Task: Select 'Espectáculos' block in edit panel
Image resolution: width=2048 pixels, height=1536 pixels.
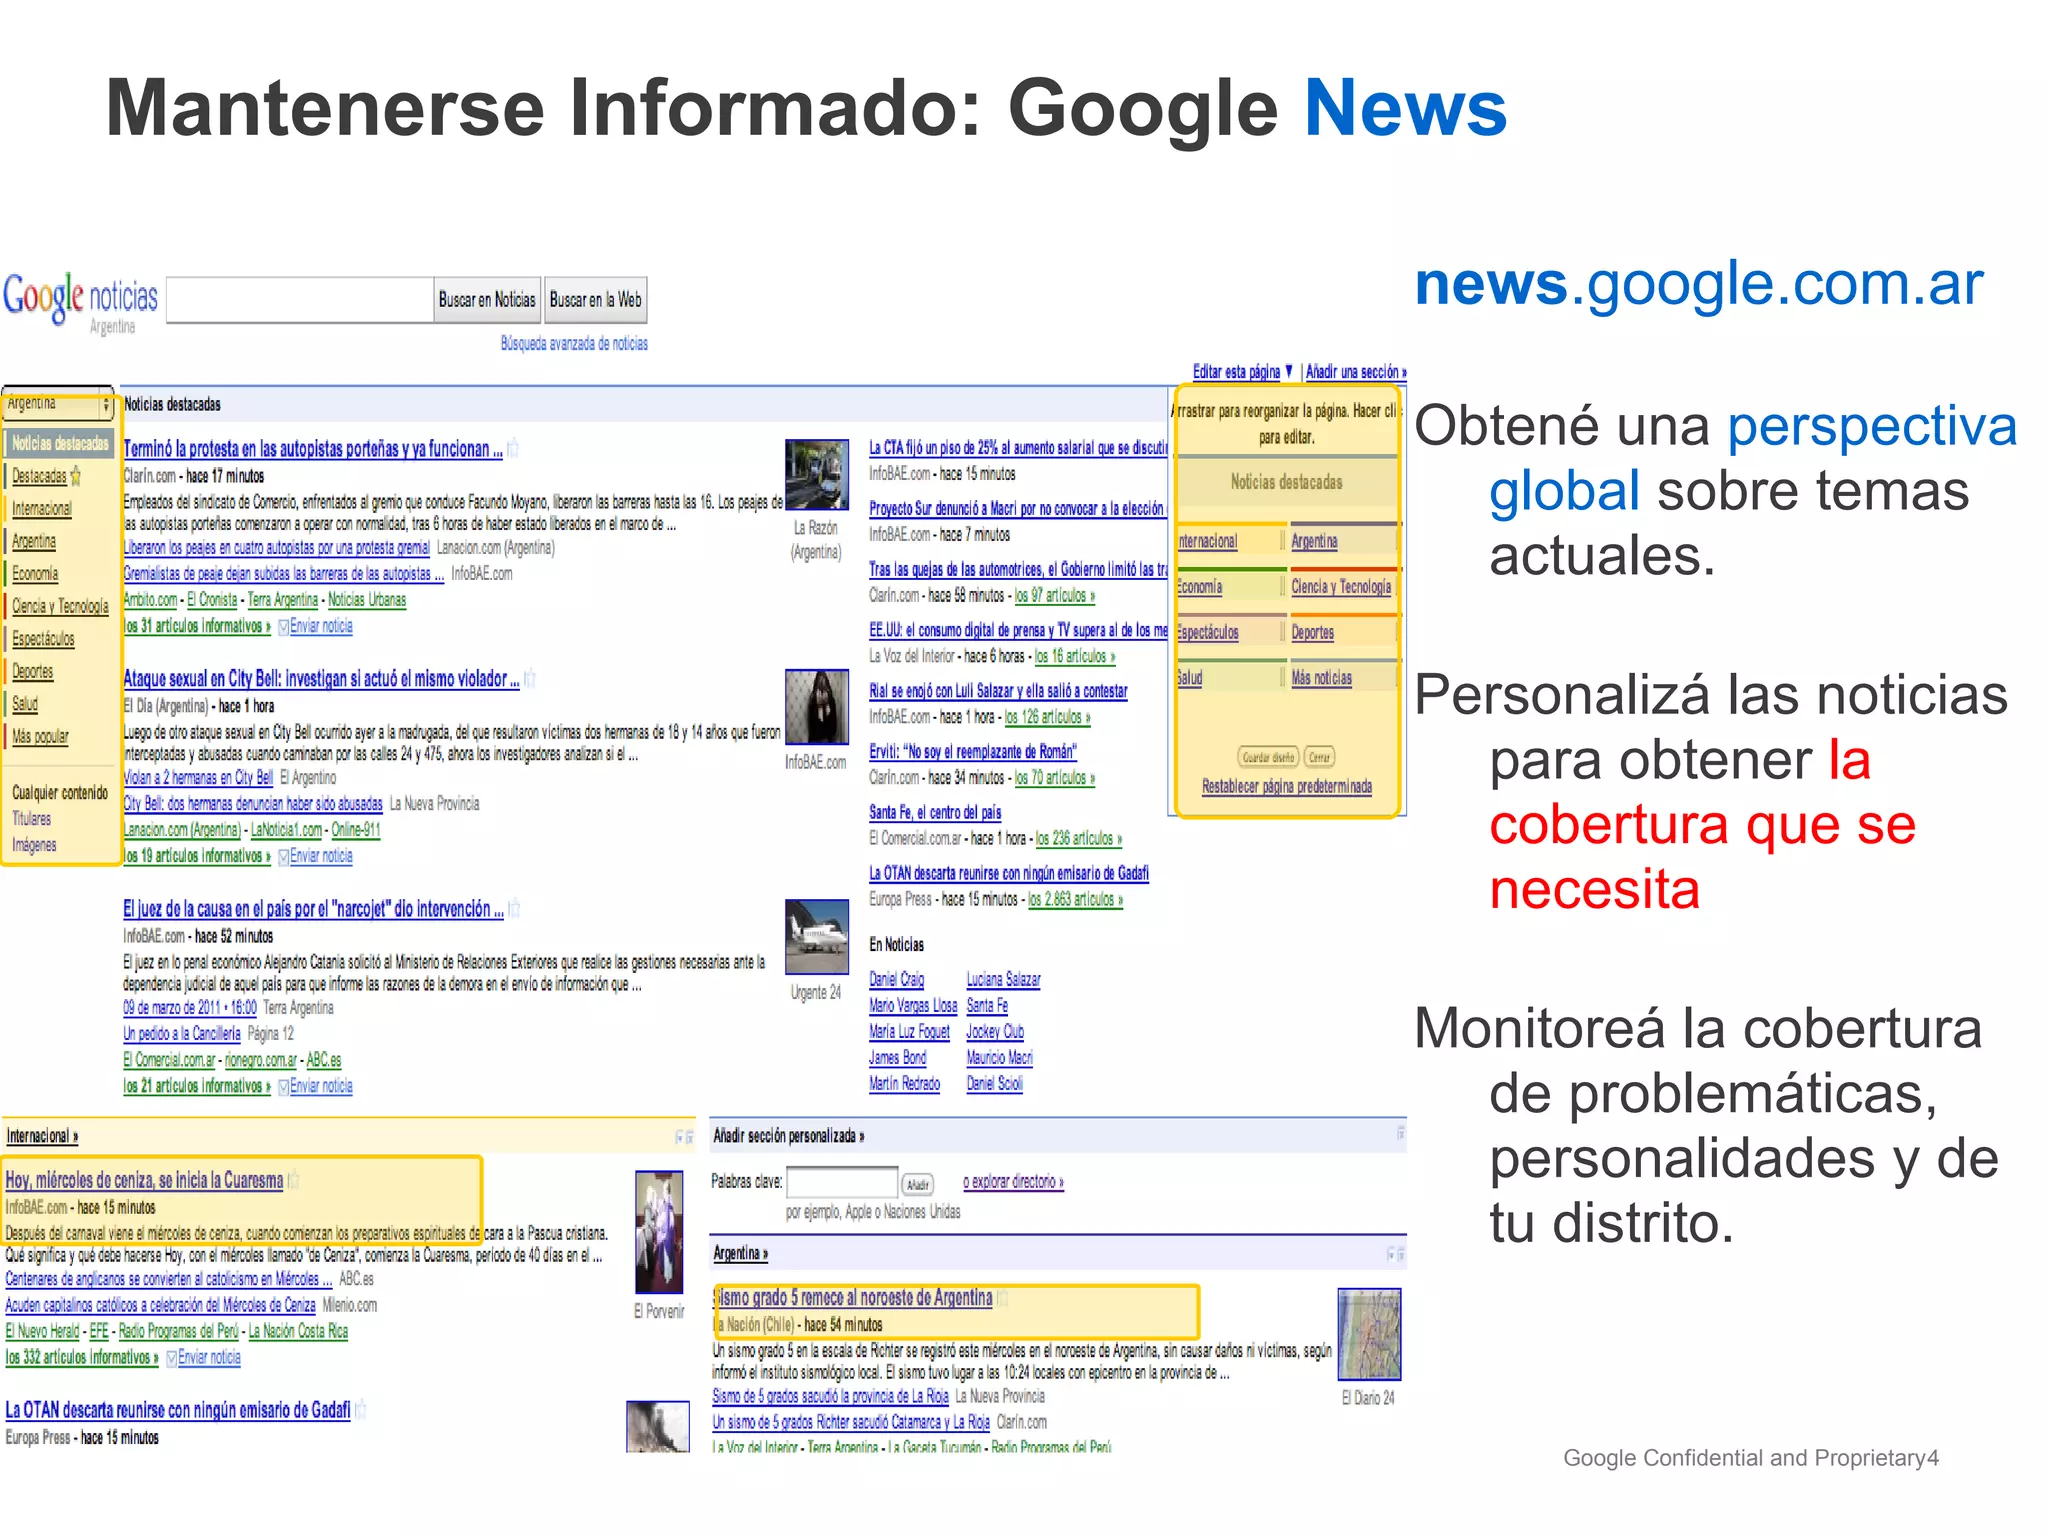Action: 1229,632
